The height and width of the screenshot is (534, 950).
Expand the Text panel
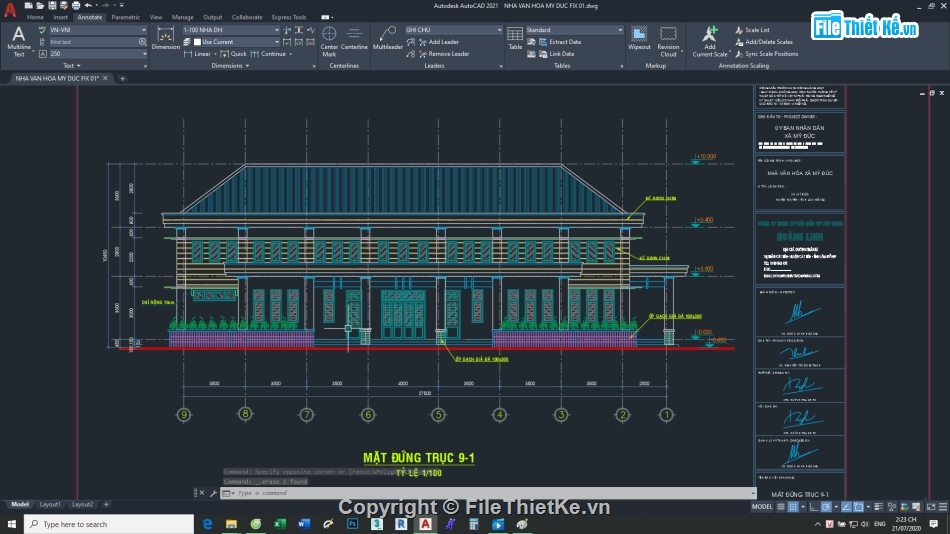tap(71, 65)
